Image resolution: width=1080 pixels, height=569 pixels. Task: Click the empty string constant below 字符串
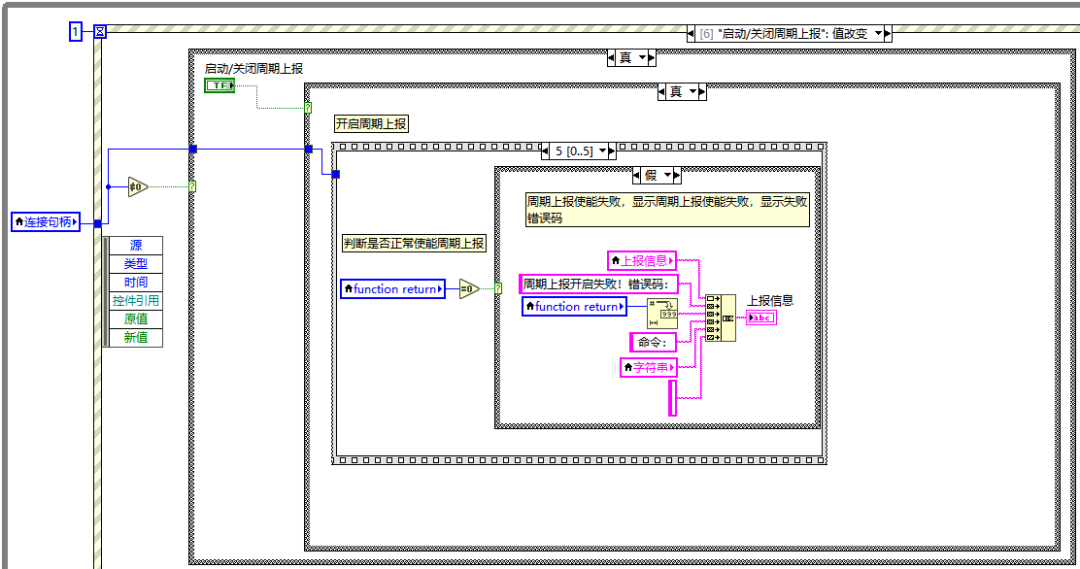pos(673,398)
